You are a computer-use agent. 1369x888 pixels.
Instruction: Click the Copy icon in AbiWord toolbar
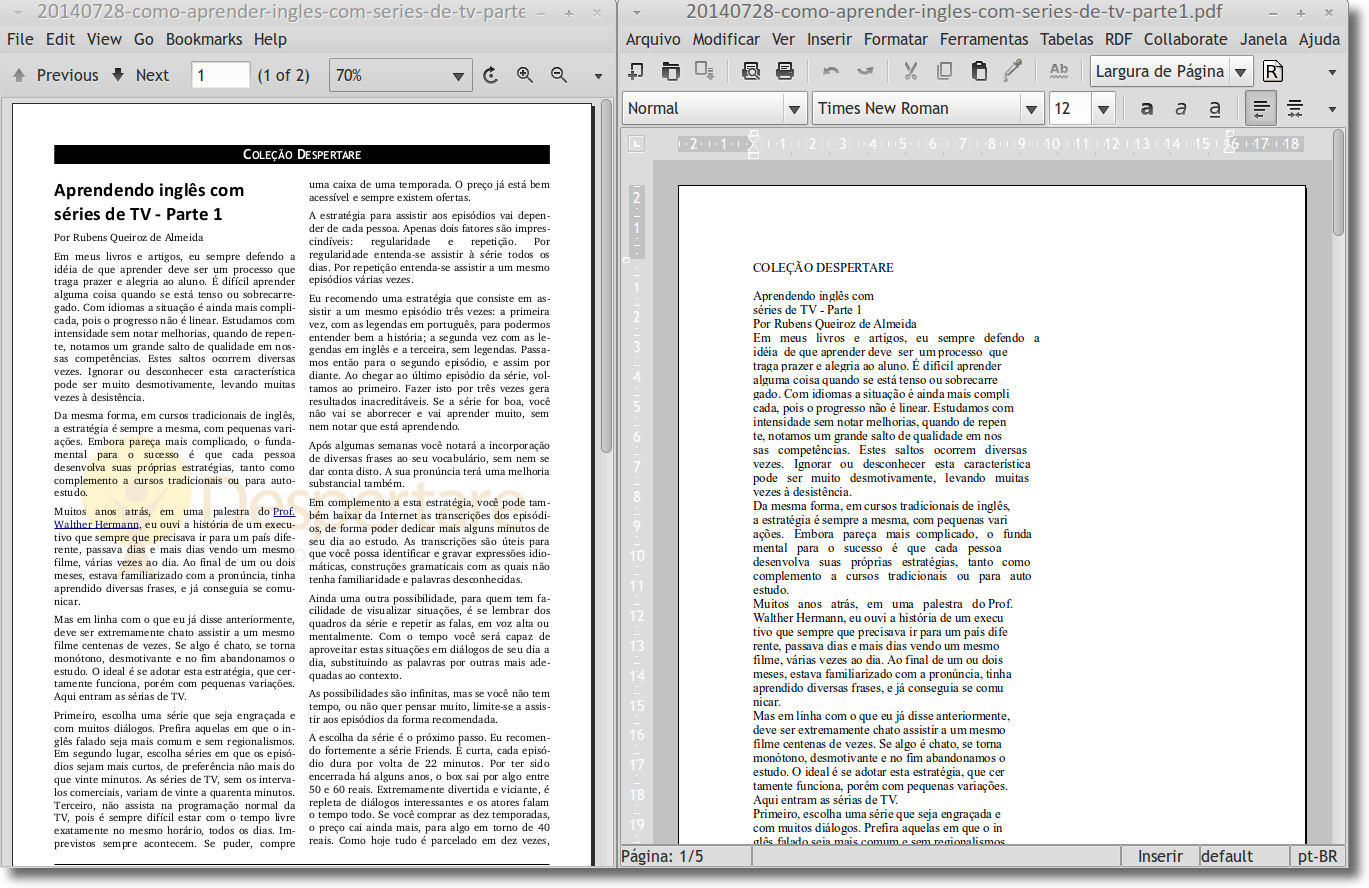(944, 71)
